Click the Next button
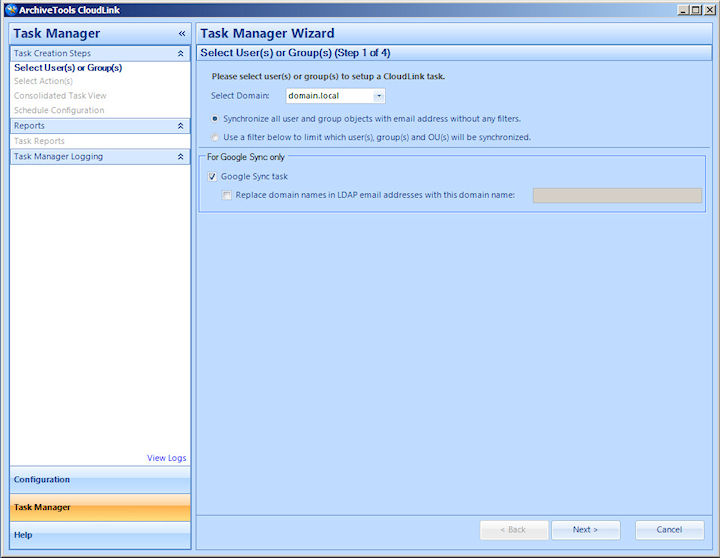The height and width of the screenshot is (558, 720). click(585, 530)
